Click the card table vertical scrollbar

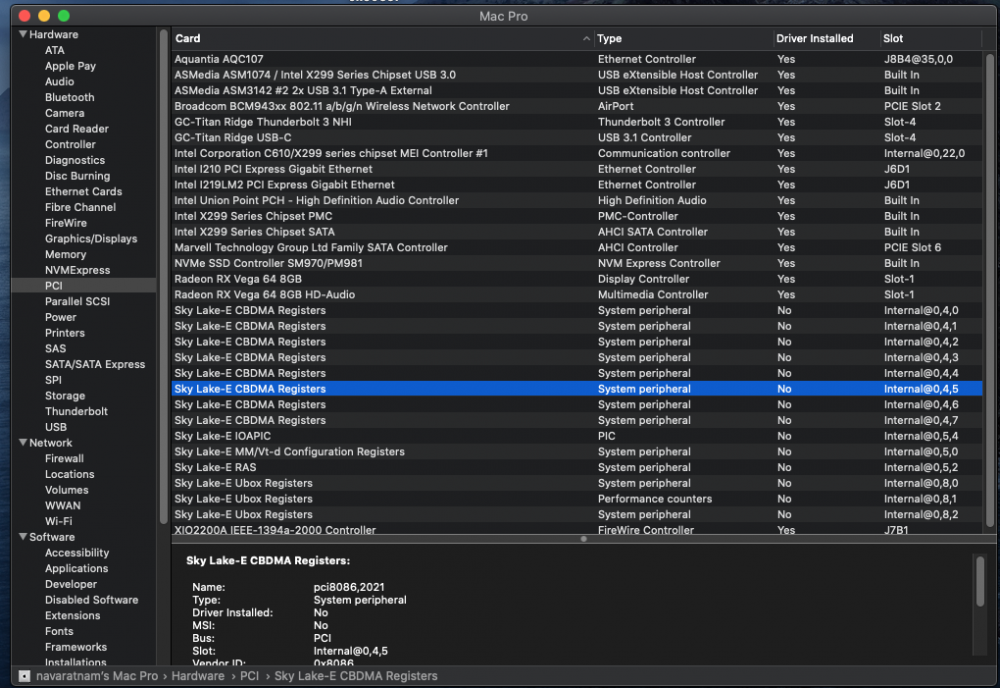[989, 290]
